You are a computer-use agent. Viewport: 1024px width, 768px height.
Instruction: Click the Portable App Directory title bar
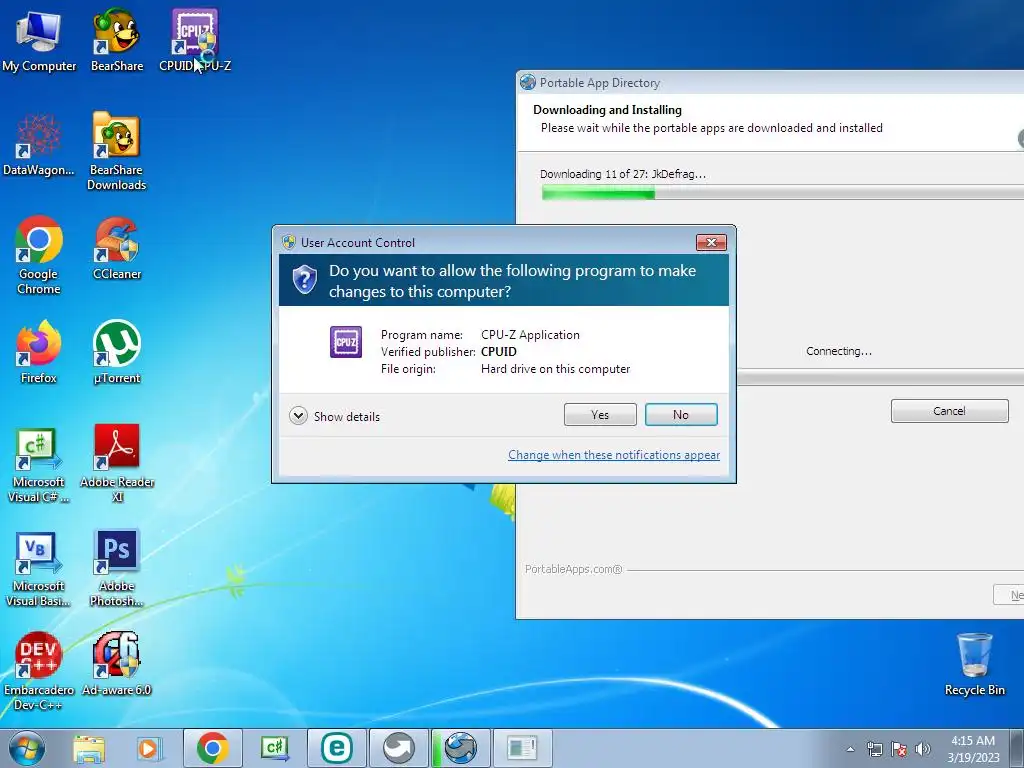coord(771,82)
